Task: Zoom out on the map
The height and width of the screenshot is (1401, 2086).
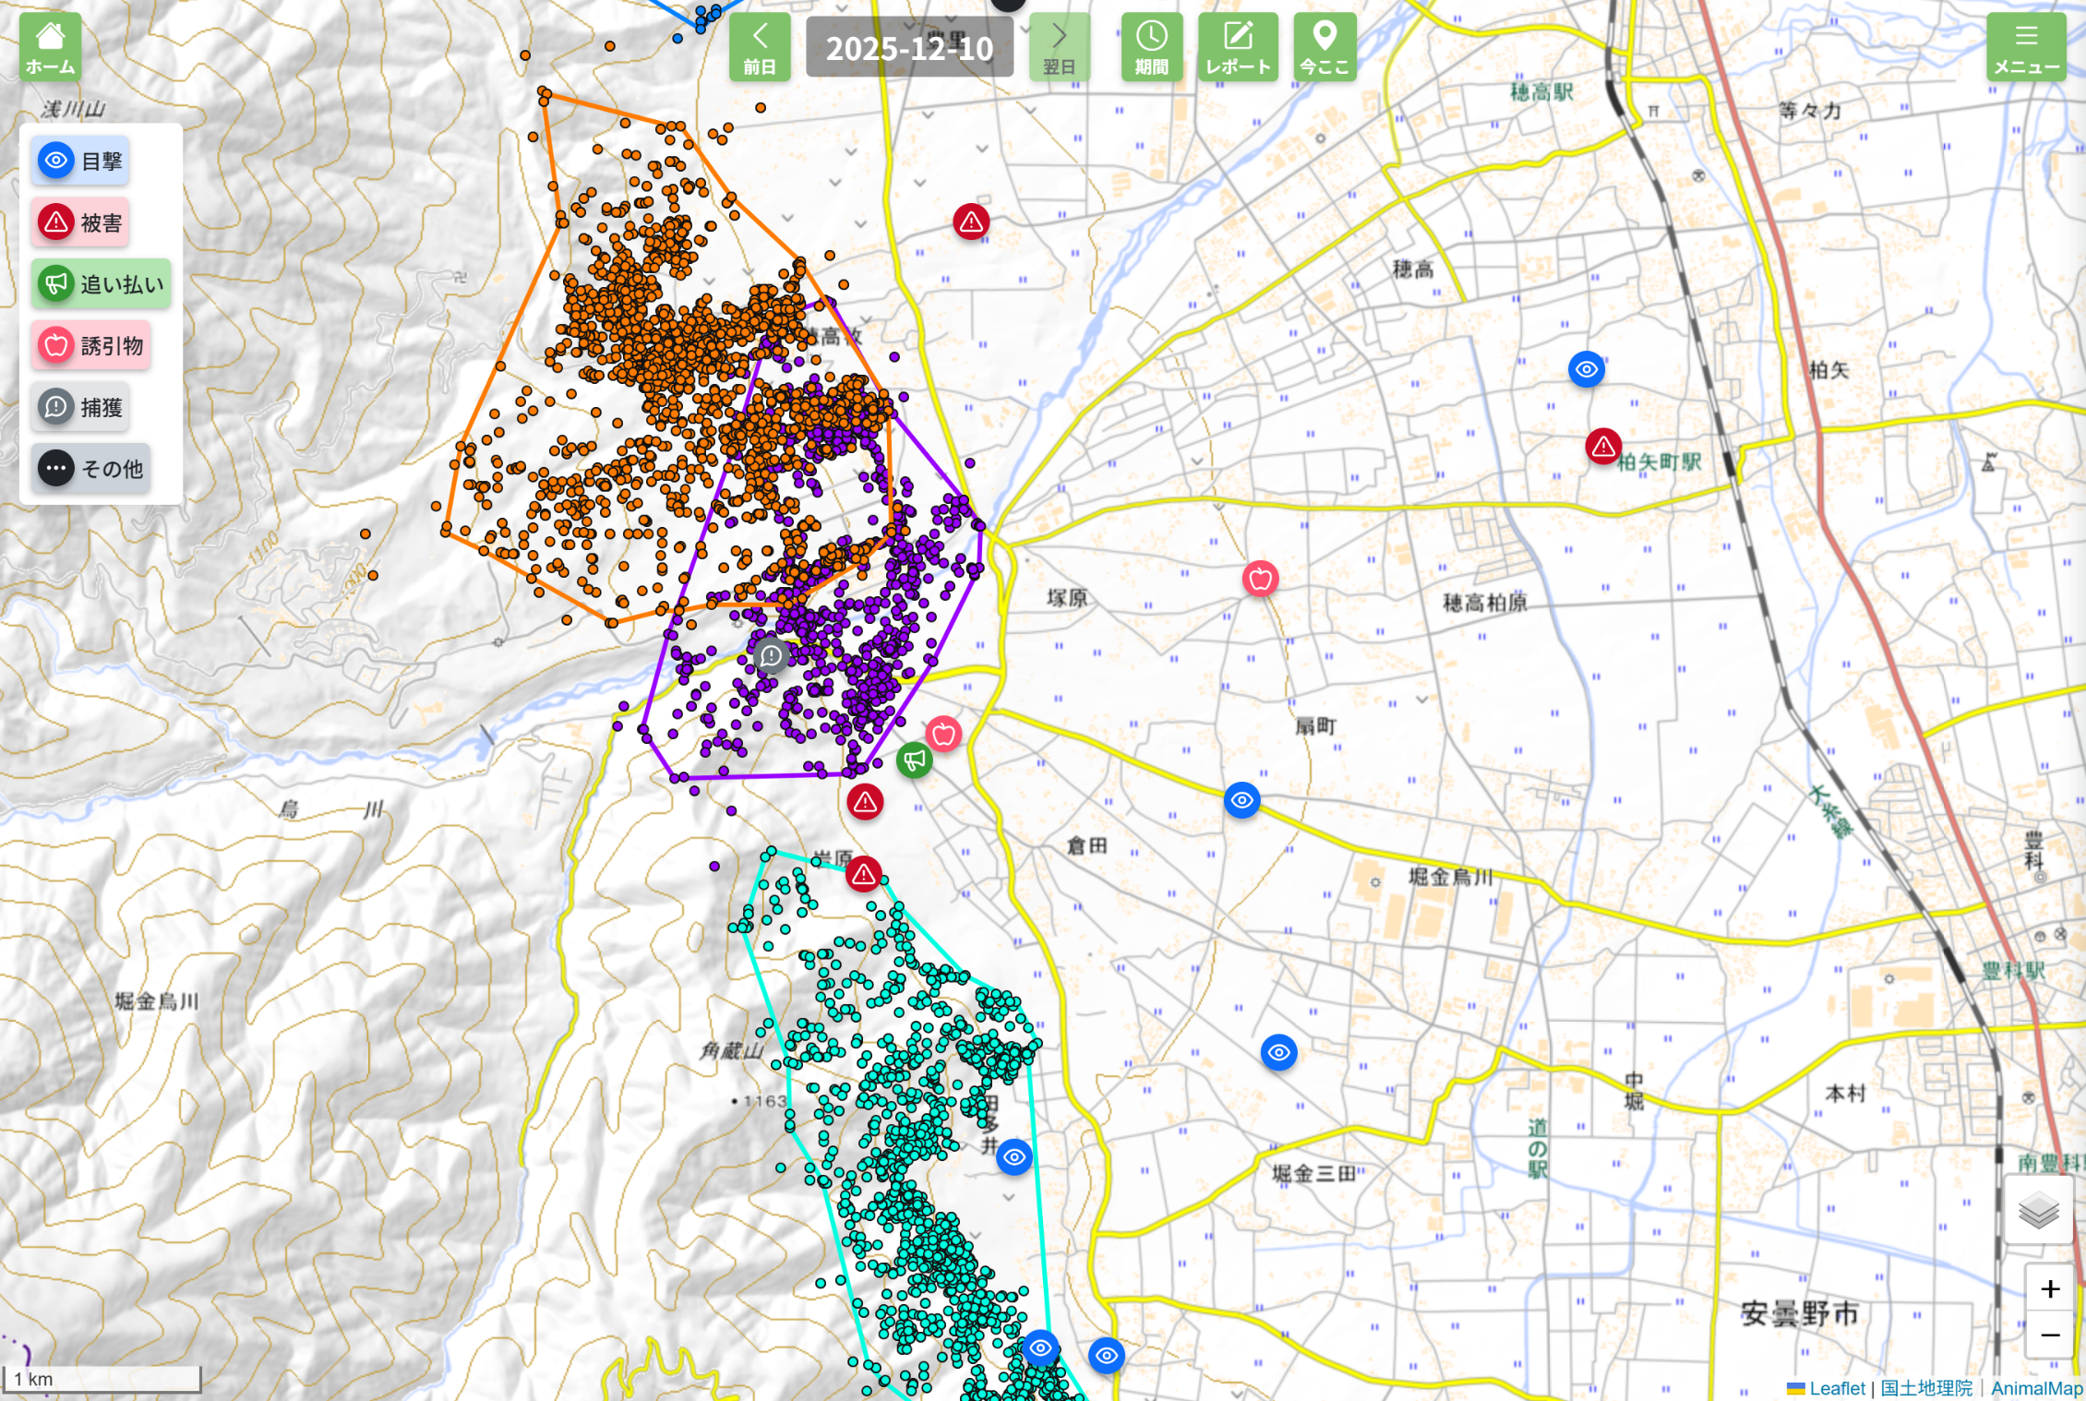Action: click(x=2049, y=1335)
